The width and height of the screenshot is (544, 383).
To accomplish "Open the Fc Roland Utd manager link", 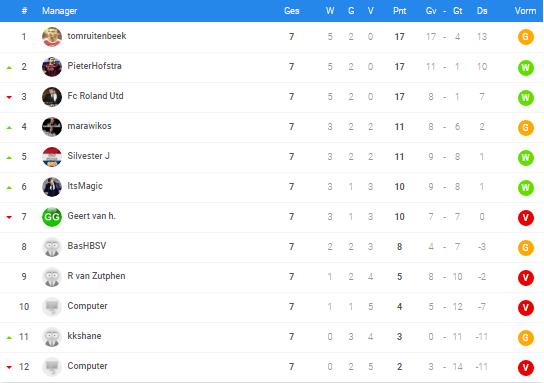I will tap(95, 96).
